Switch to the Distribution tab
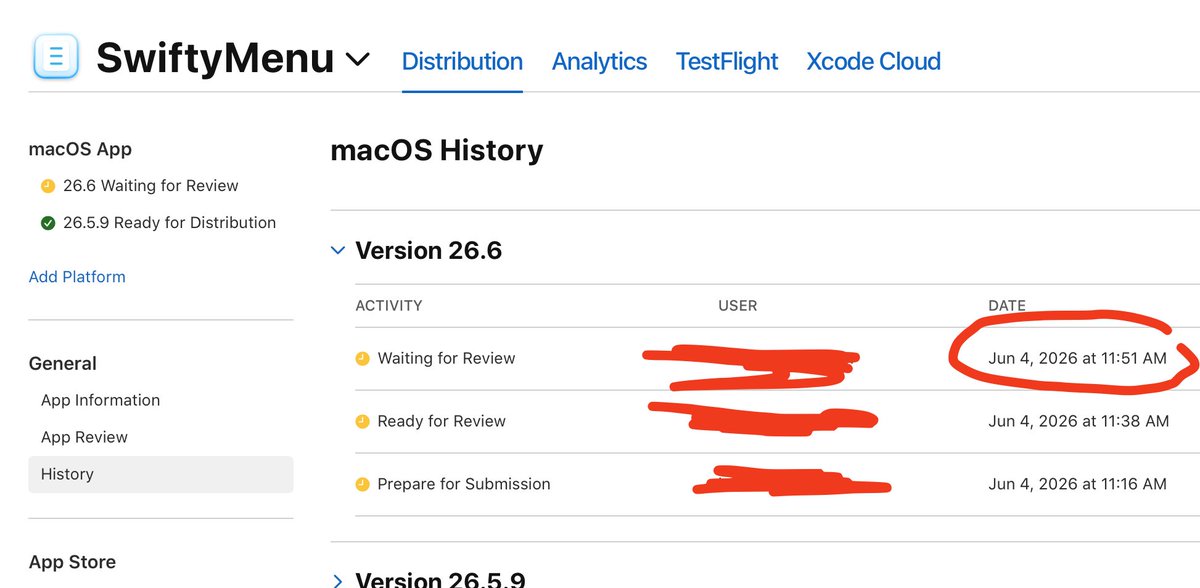The height and width of the screenshot is (588, 1200). tap(462, 61)
